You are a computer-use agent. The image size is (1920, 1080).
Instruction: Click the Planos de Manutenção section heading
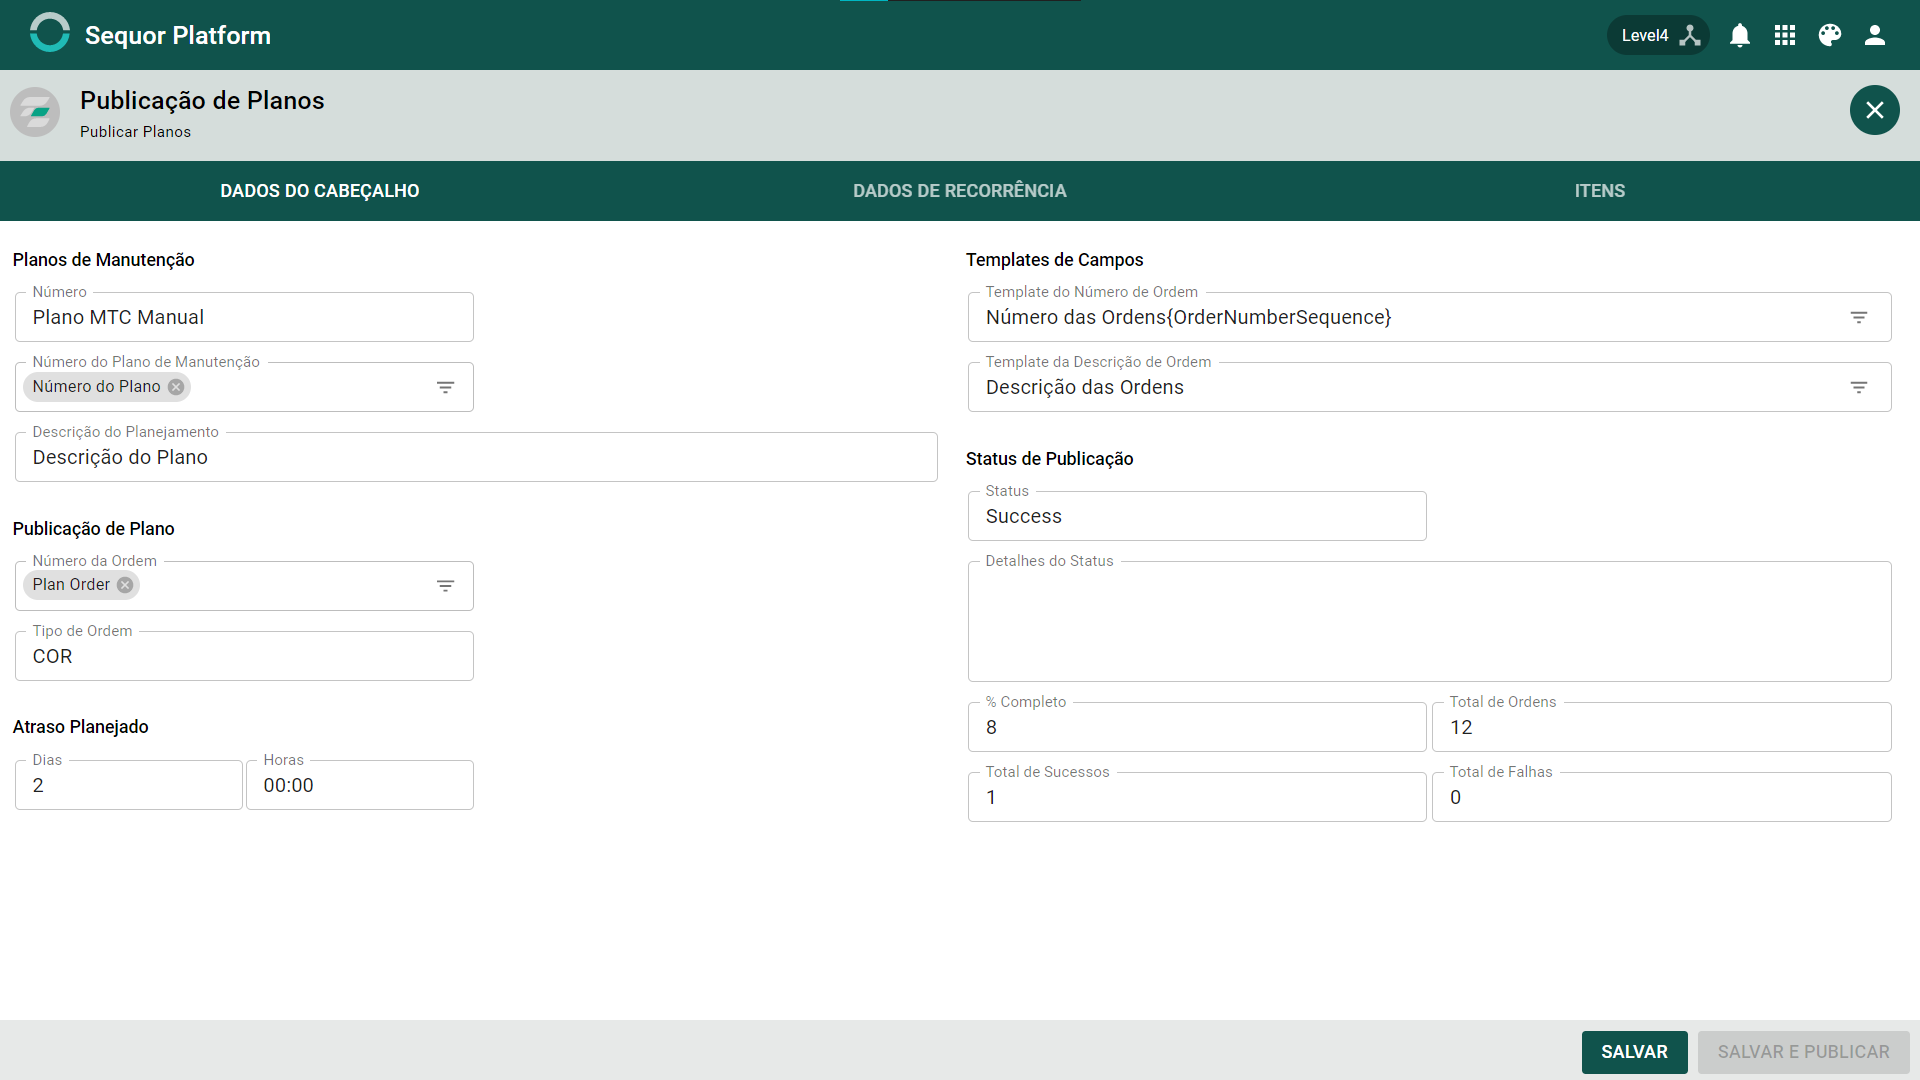103,260
